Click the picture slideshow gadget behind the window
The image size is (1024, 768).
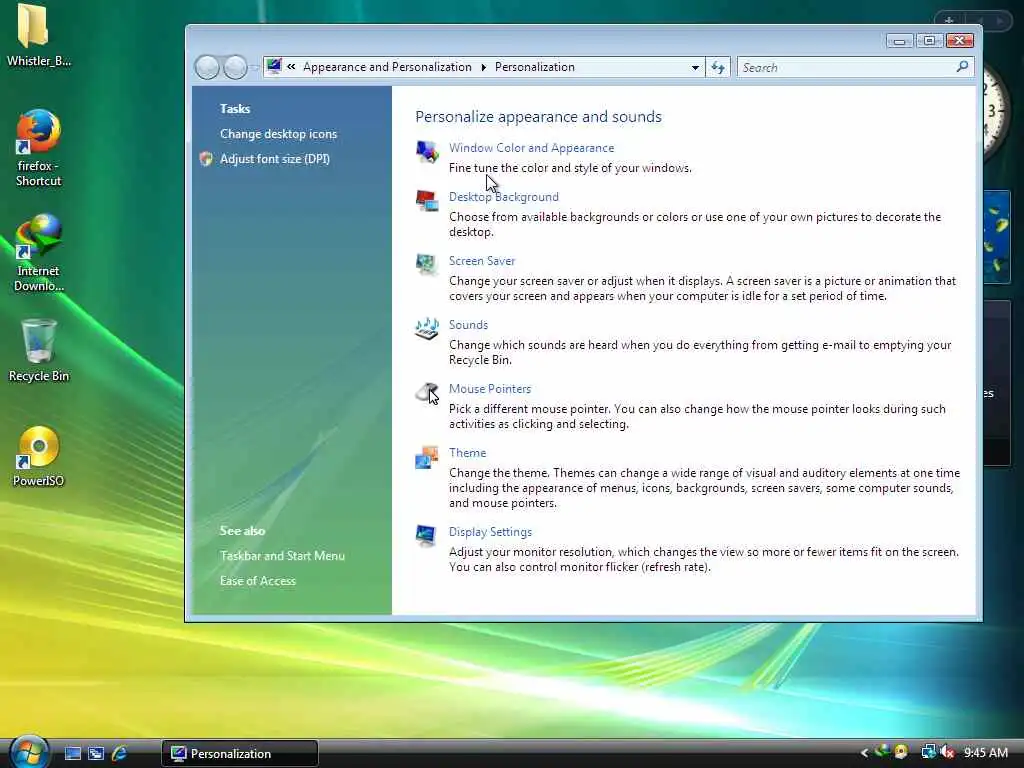point(997,236)
